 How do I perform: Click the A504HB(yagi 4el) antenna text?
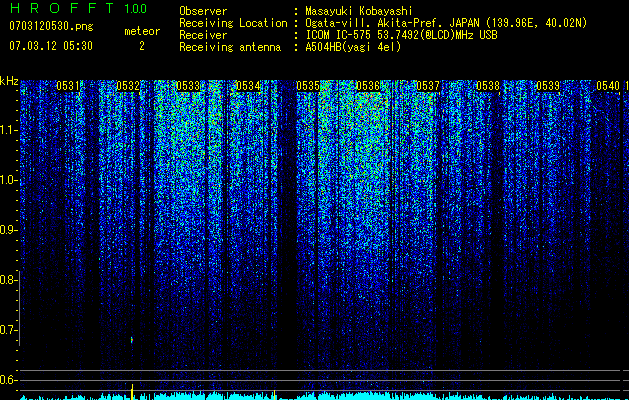(353, 47)
